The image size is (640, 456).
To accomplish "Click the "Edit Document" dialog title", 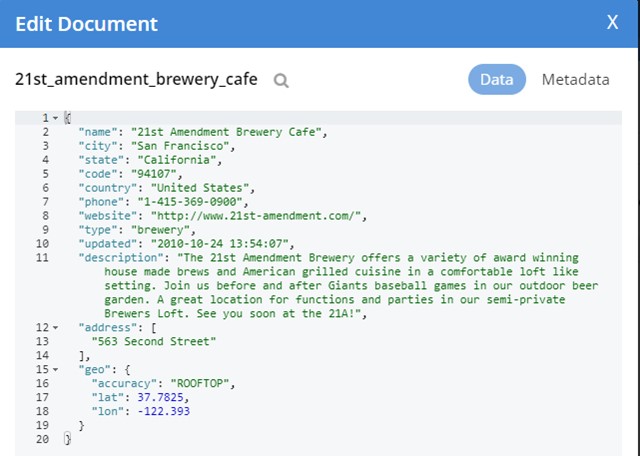I will coord(87,24).
